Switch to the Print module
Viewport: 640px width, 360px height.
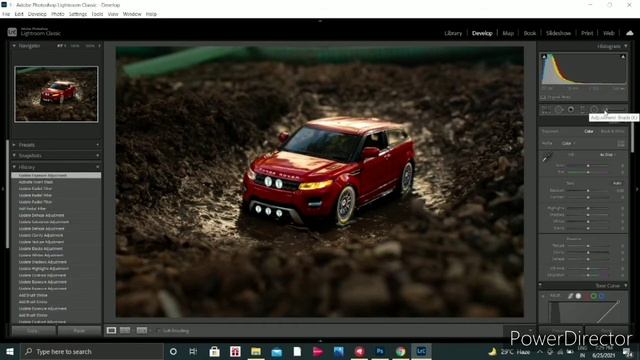[587, 33]
